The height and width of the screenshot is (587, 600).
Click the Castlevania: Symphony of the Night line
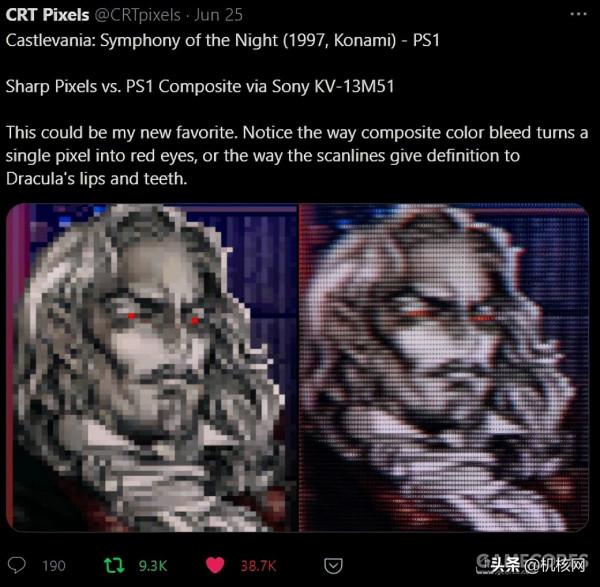coord(223,41)
